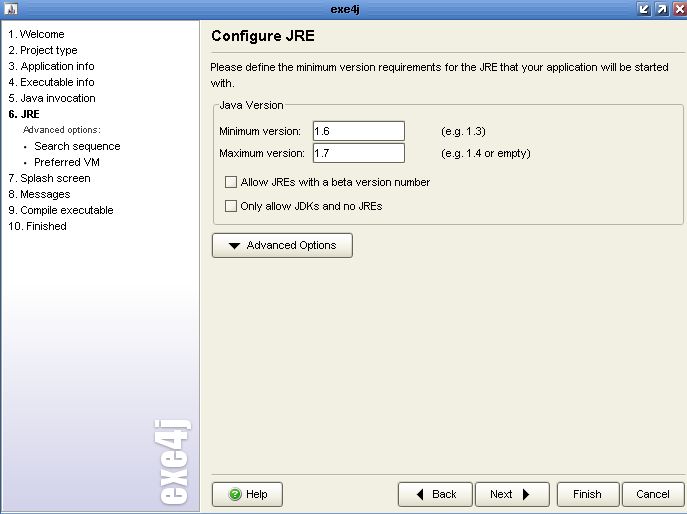
Task: Jump to step 3. Application info
Action: (x=51, y=66)
